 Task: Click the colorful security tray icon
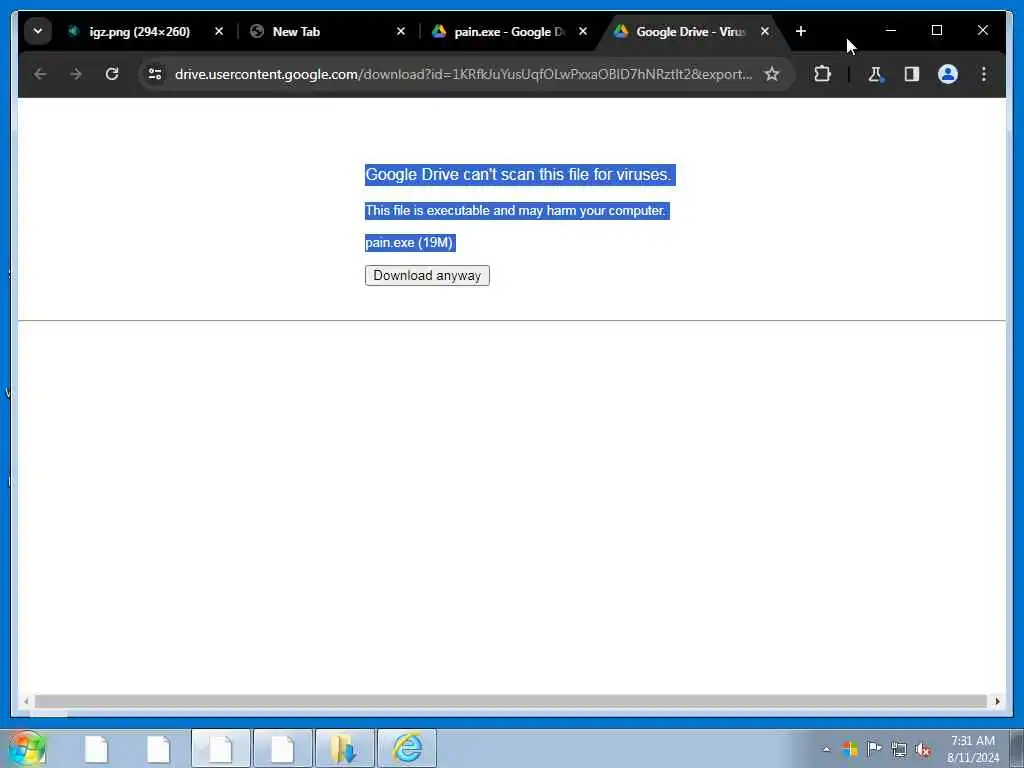850,748
